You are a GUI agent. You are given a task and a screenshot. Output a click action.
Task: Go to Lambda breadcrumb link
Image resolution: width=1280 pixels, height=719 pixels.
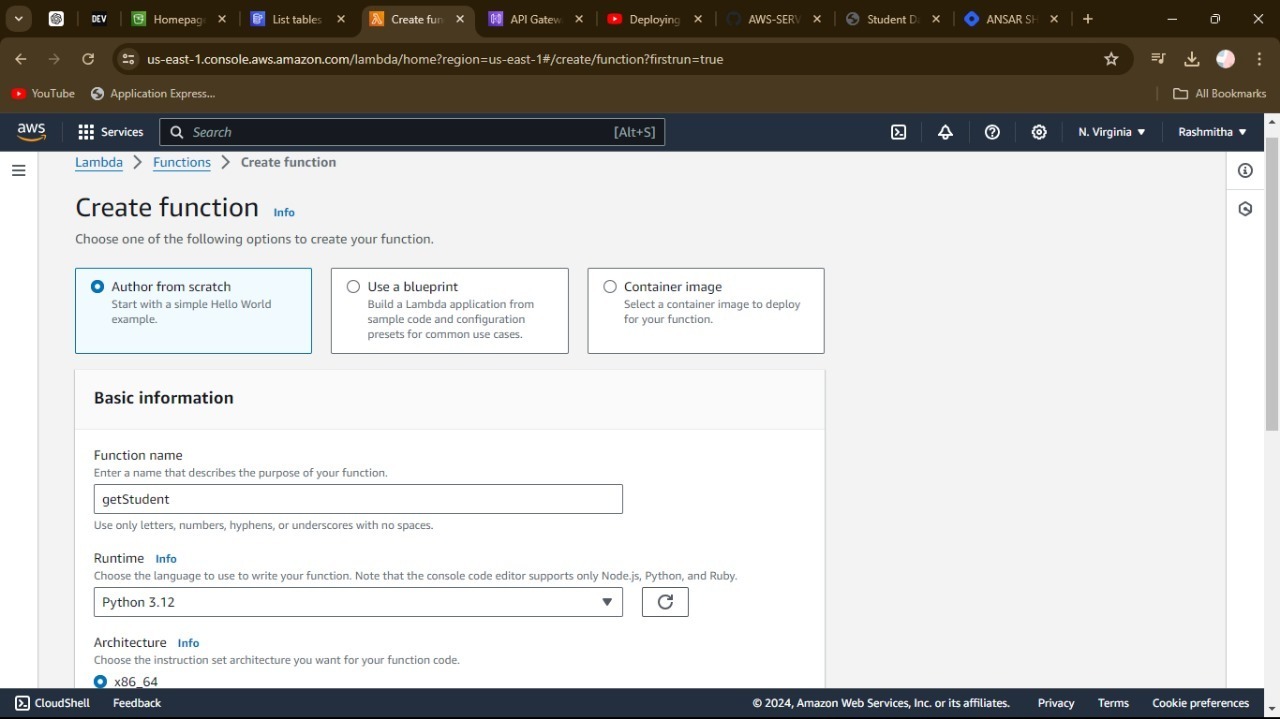coord(99,162)
